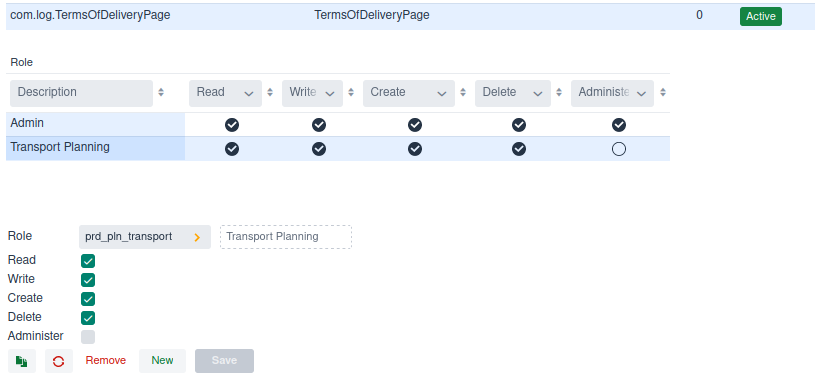This screenshot has height=384, width=840.
Task: Click Transport Planning empty Administer circle
Action: pos(619,149)
